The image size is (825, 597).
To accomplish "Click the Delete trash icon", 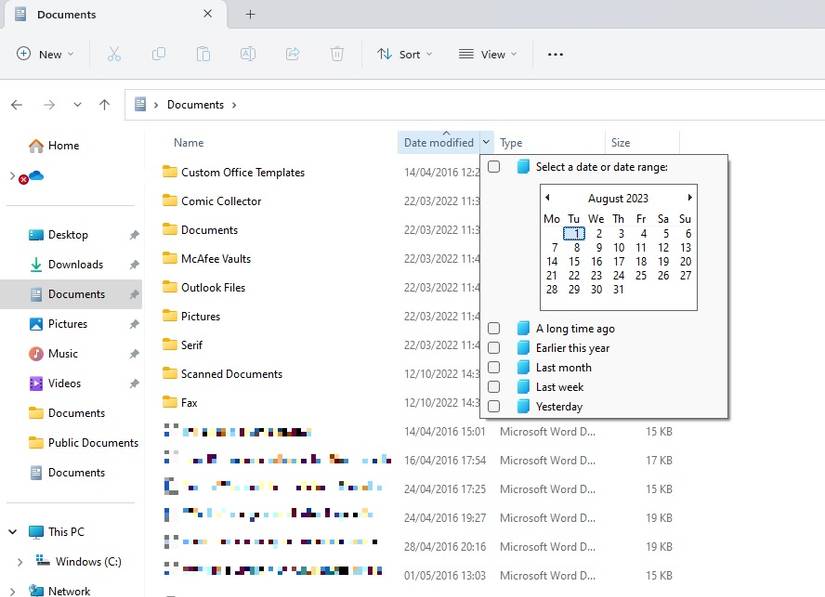I will click(x=337, y=54).
